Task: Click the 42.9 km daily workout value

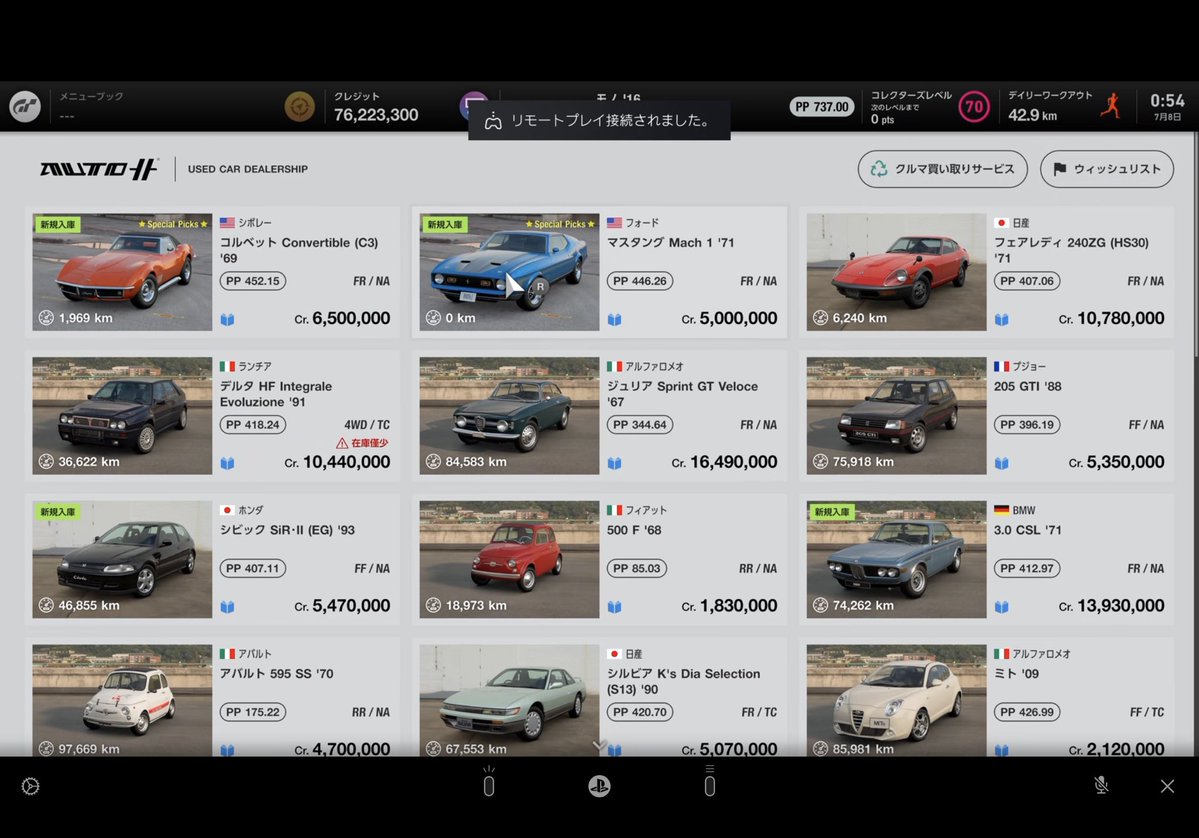Action: (x=1032, y=115)
